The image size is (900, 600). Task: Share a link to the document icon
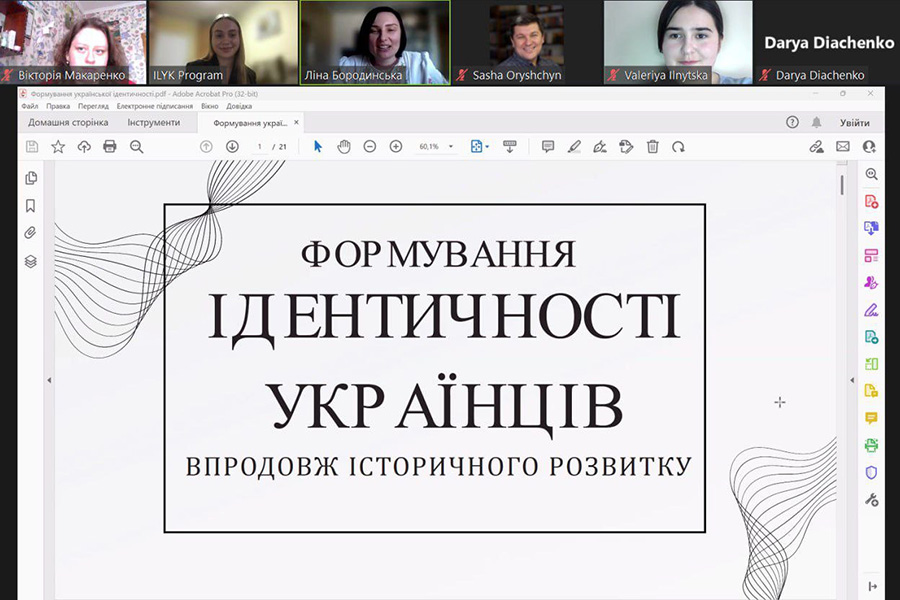816,146
